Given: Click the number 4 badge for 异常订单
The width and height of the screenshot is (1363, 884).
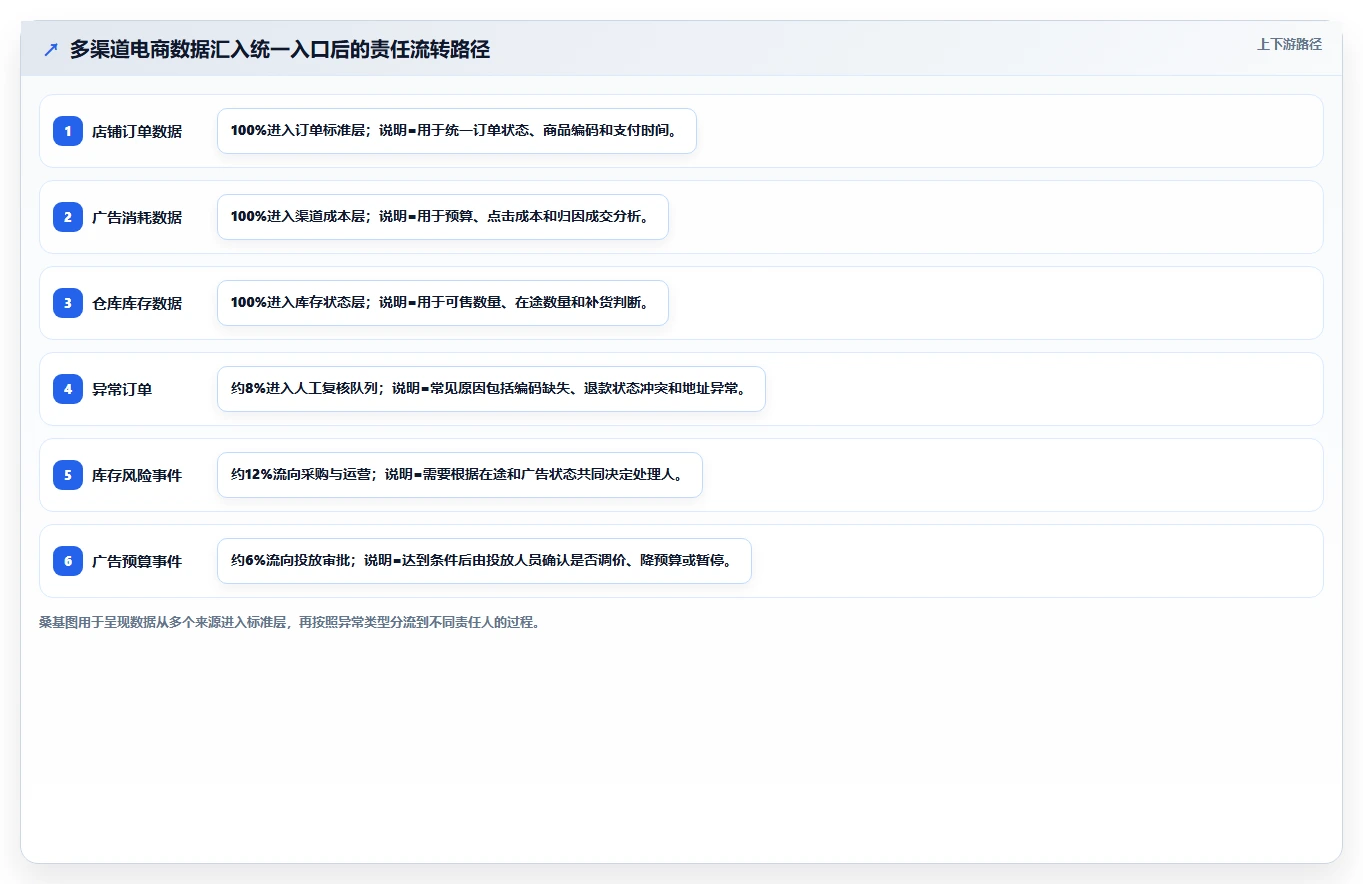Looking at the screenshot, I should click(68, 389).
